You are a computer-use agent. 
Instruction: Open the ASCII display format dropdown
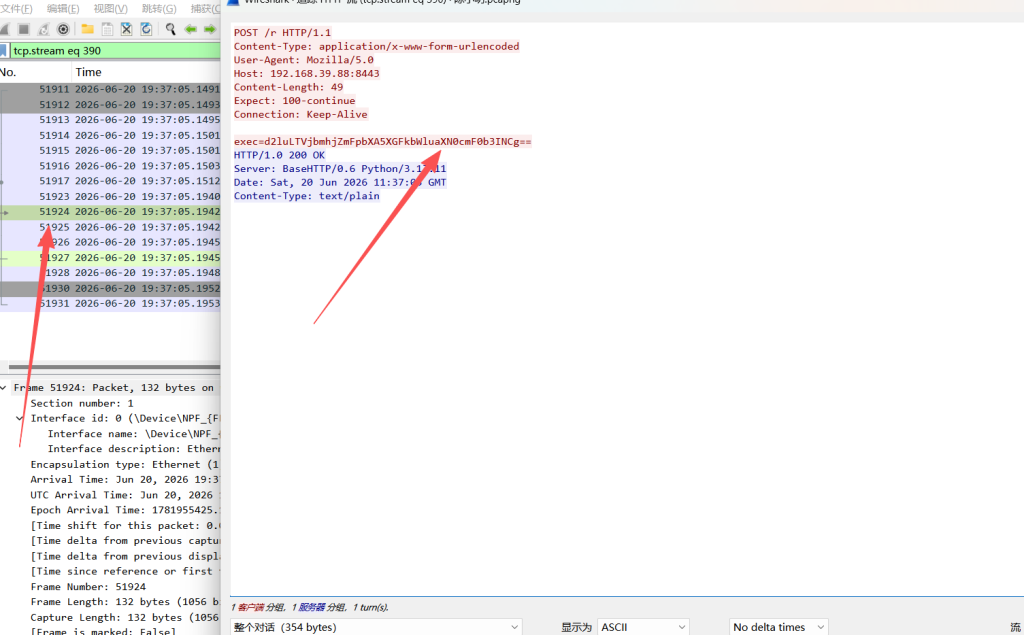(x=643, y=627)
